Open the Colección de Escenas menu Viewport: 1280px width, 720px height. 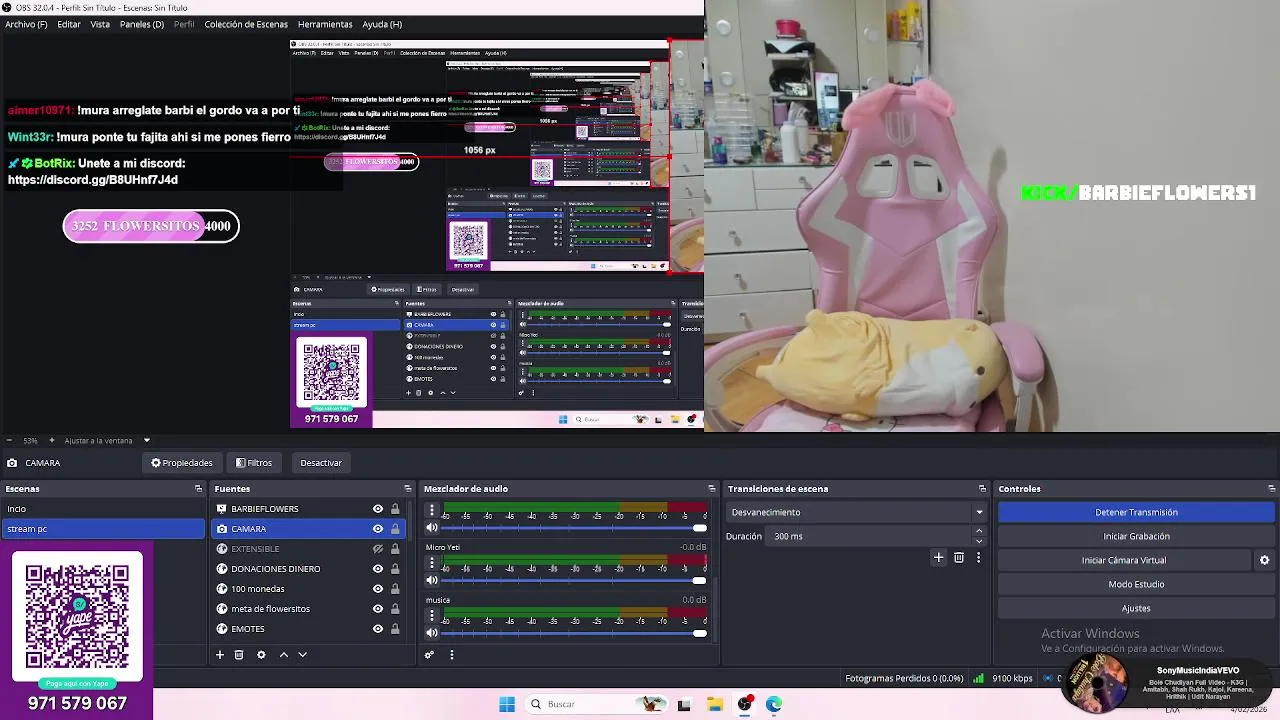(x=246, y=24)
